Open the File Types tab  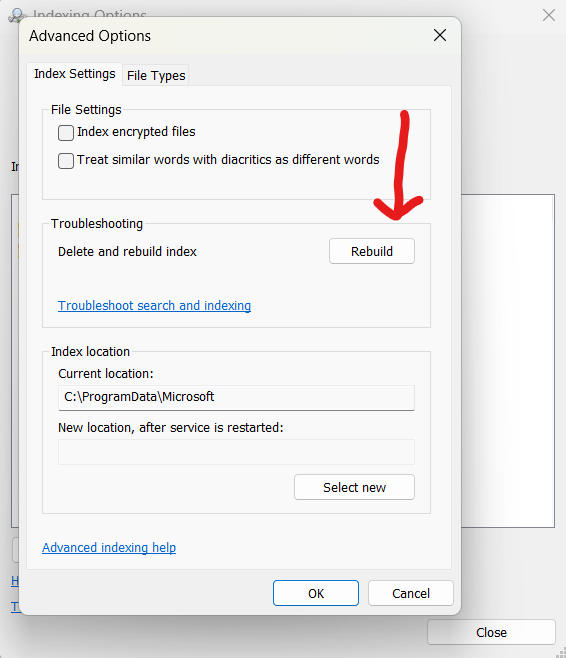156,76
